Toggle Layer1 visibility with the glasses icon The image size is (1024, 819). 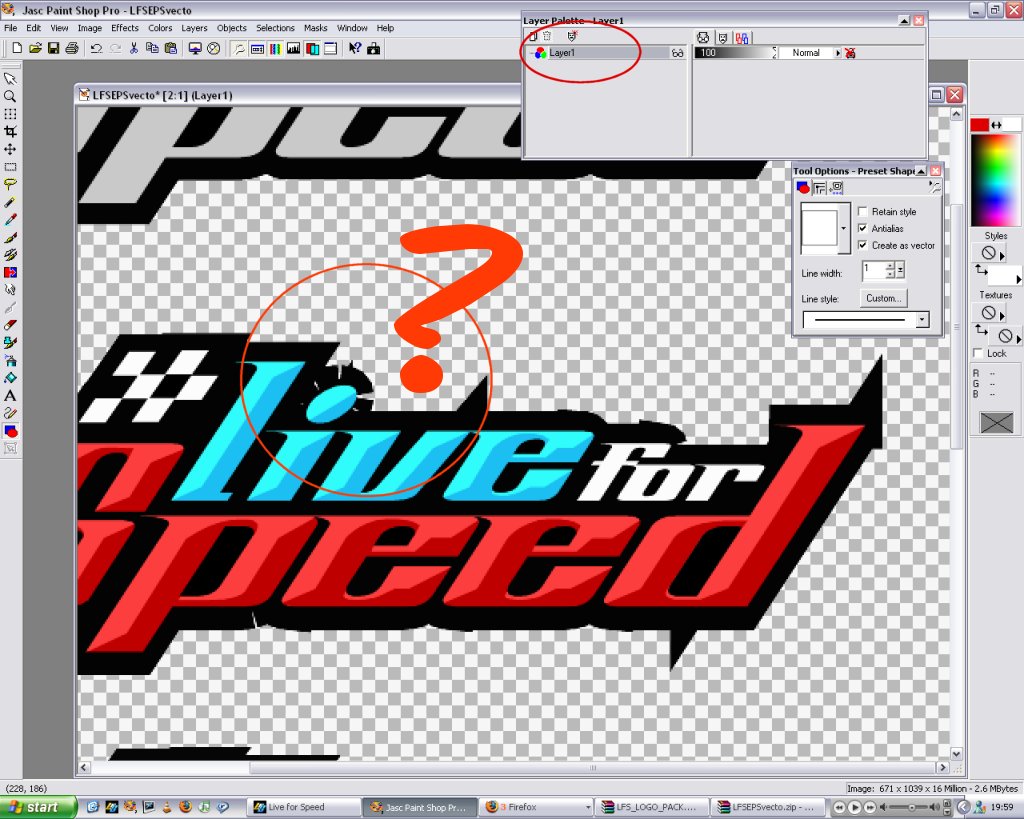click(x=677, y=53)
